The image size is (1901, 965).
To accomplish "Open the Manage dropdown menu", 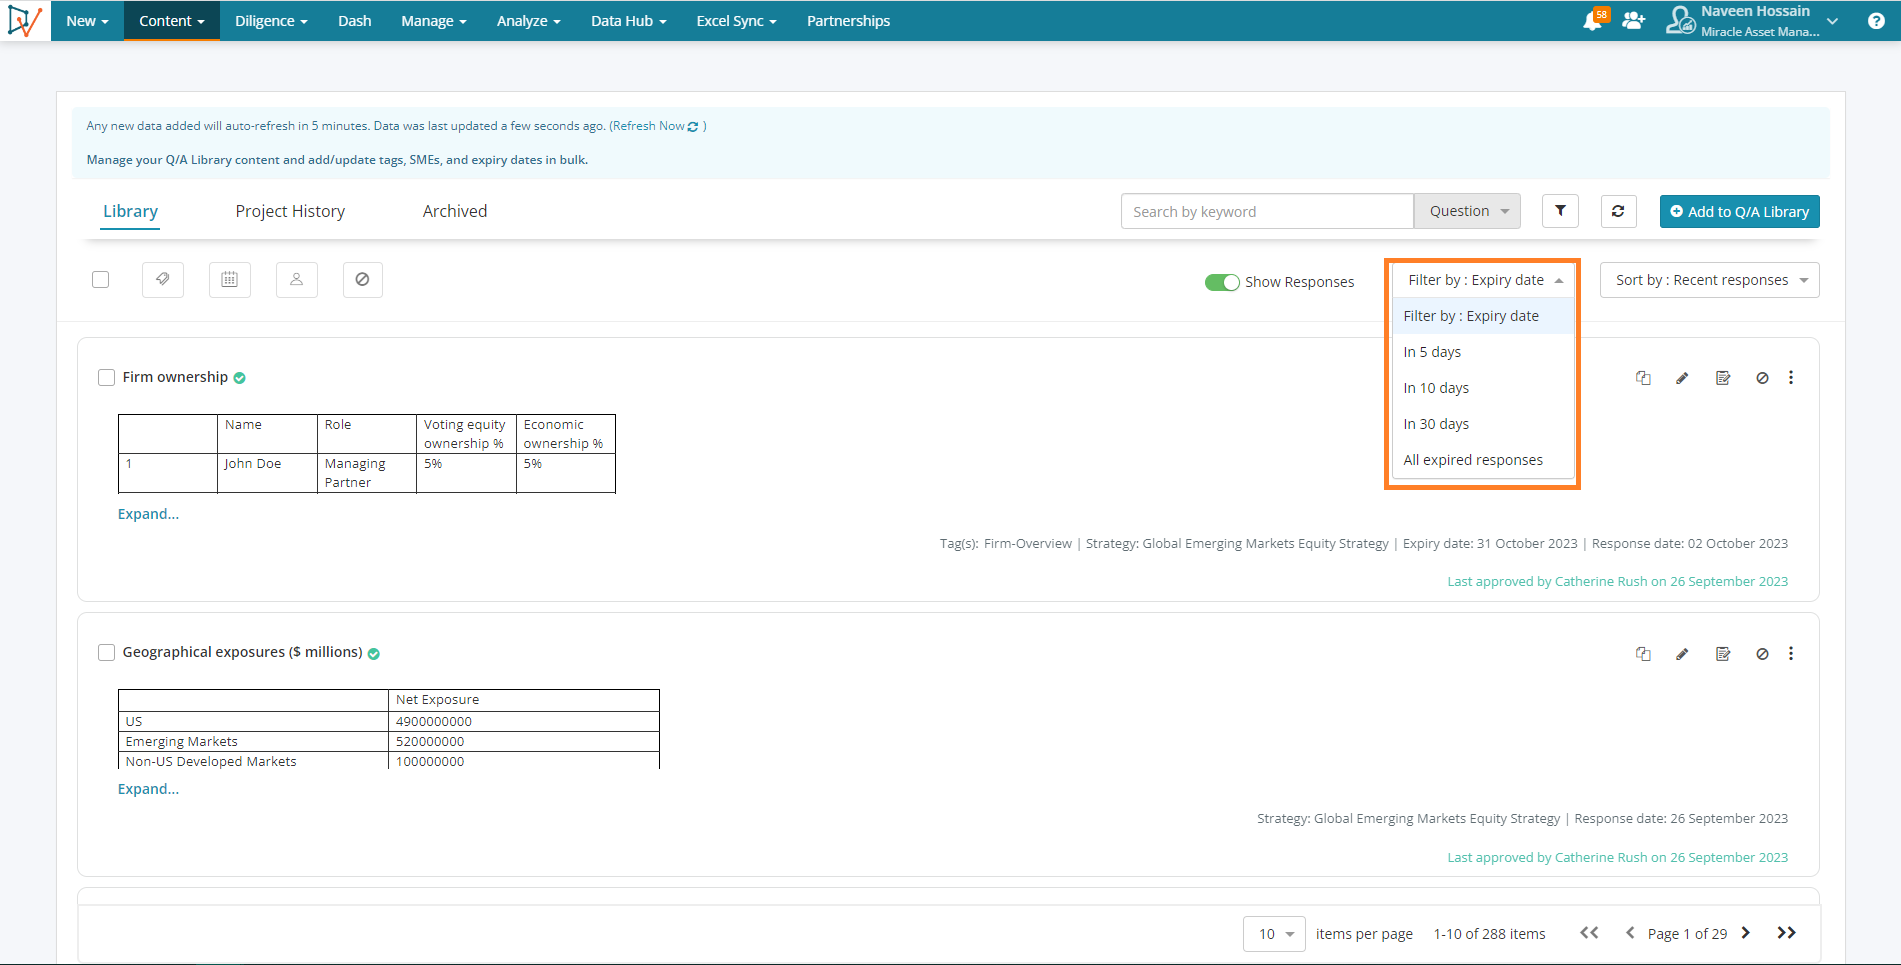I will [434, 21].
